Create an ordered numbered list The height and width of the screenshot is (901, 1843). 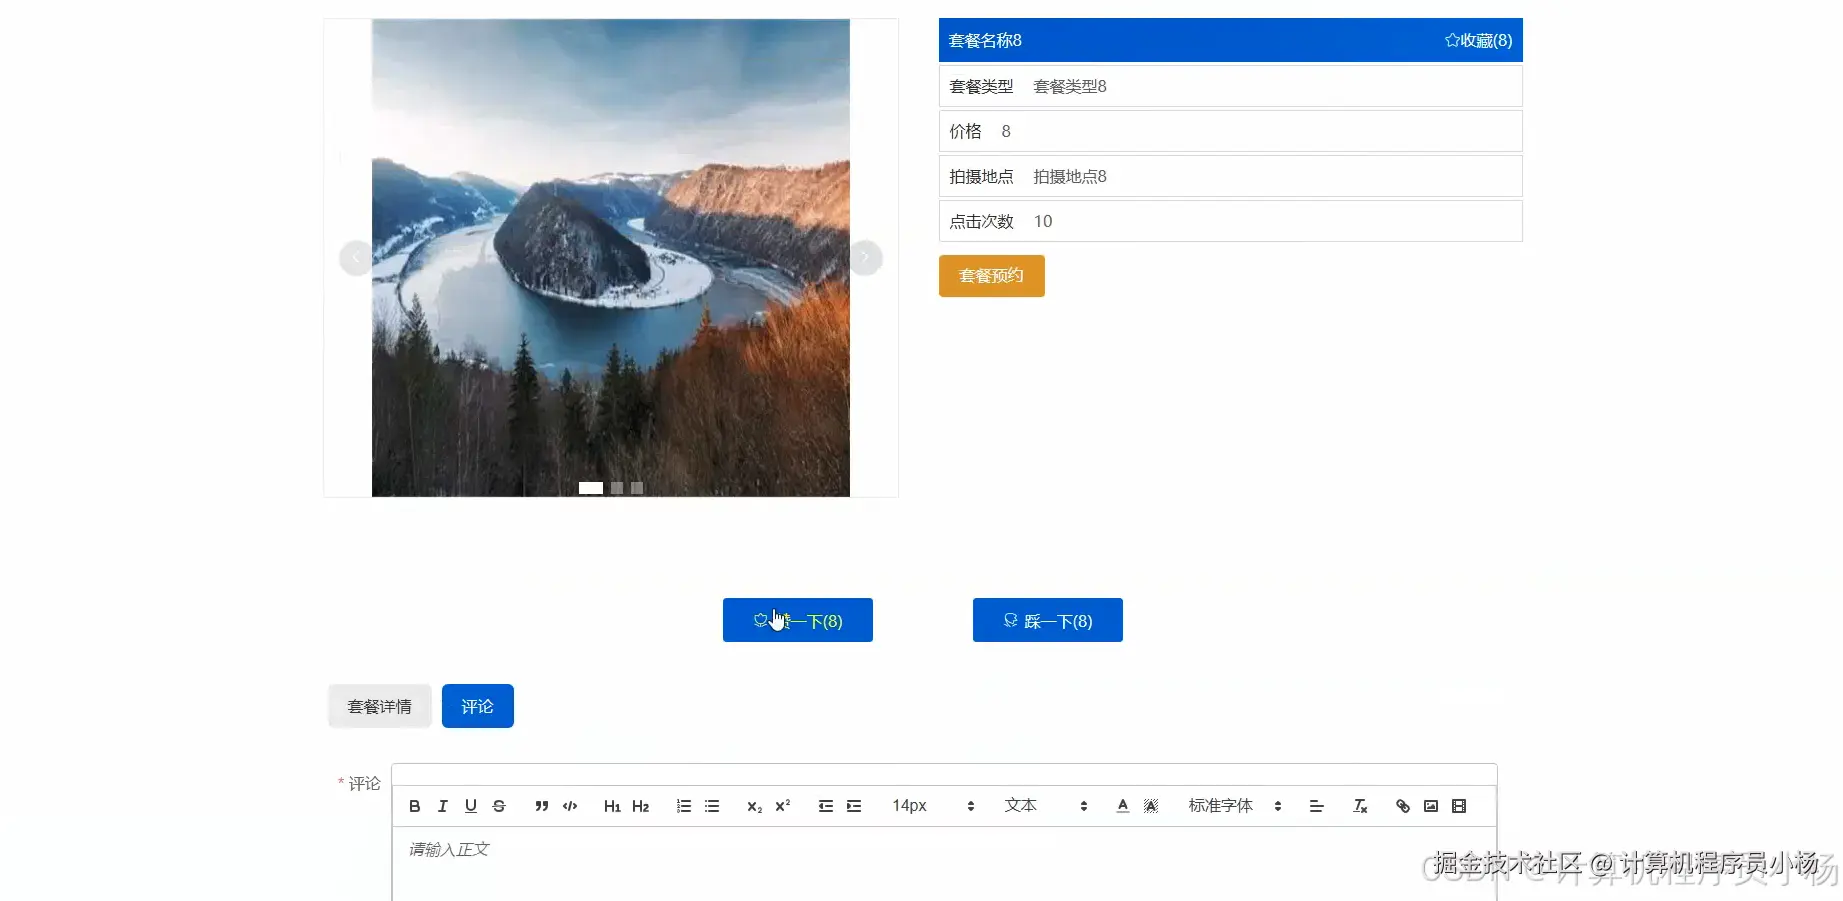click(x=684, y=806)
